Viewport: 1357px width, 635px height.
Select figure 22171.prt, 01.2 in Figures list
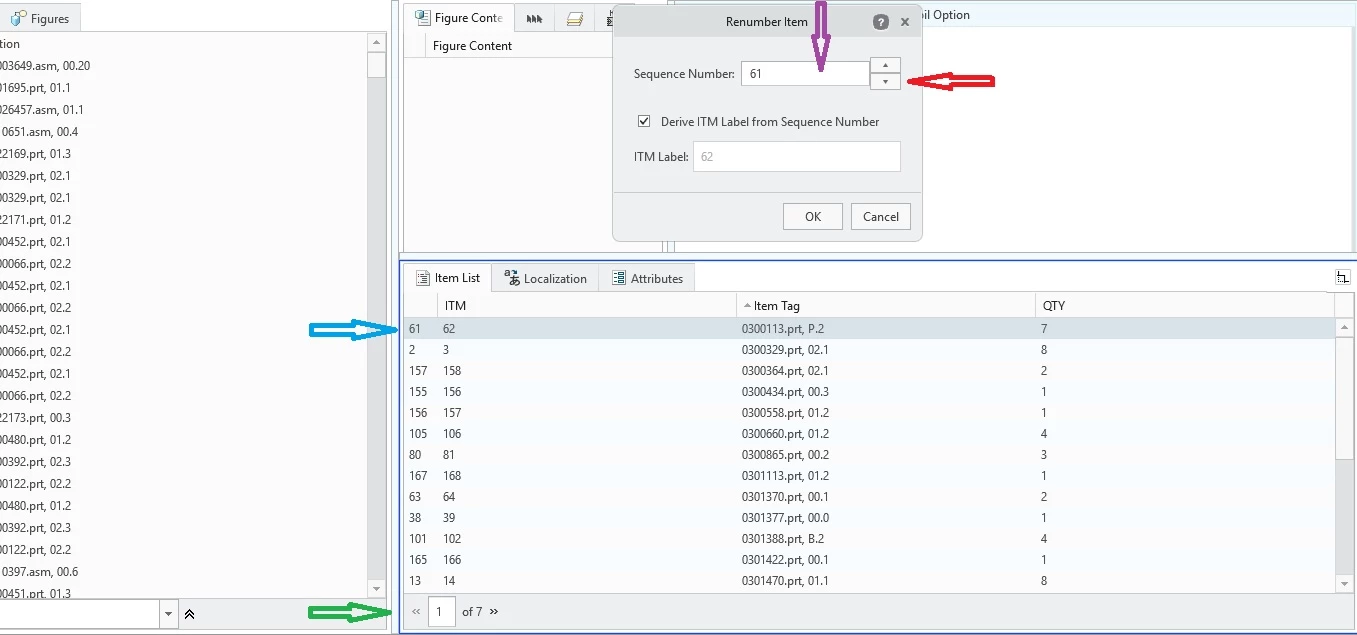click(183, 220)
